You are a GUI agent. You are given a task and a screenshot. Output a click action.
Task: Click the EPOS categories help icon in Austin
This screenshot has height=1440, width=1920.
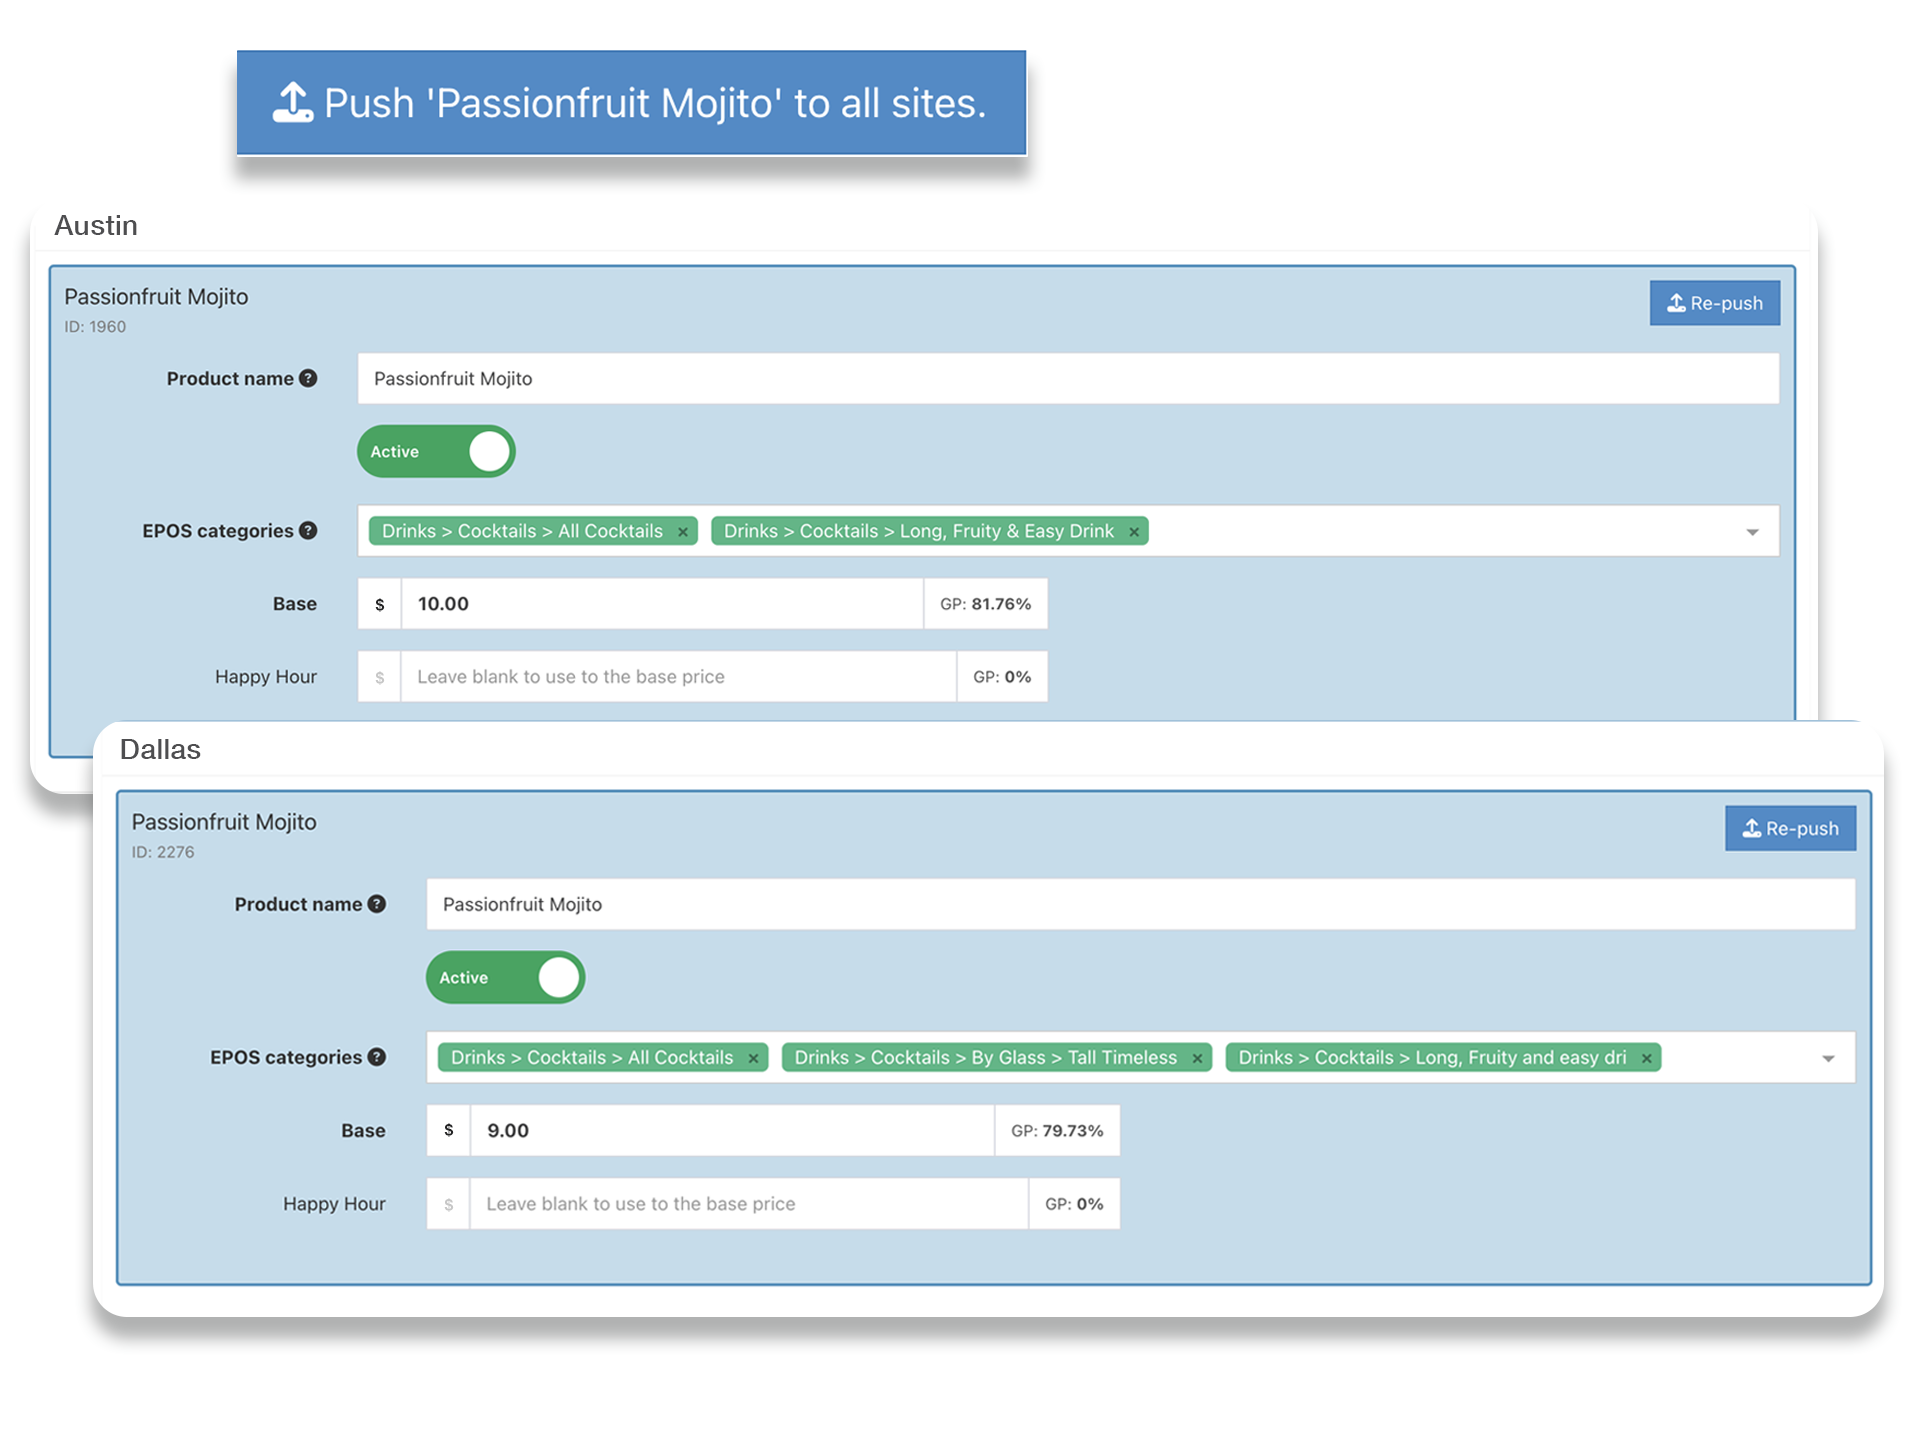[x=308, y=531]
